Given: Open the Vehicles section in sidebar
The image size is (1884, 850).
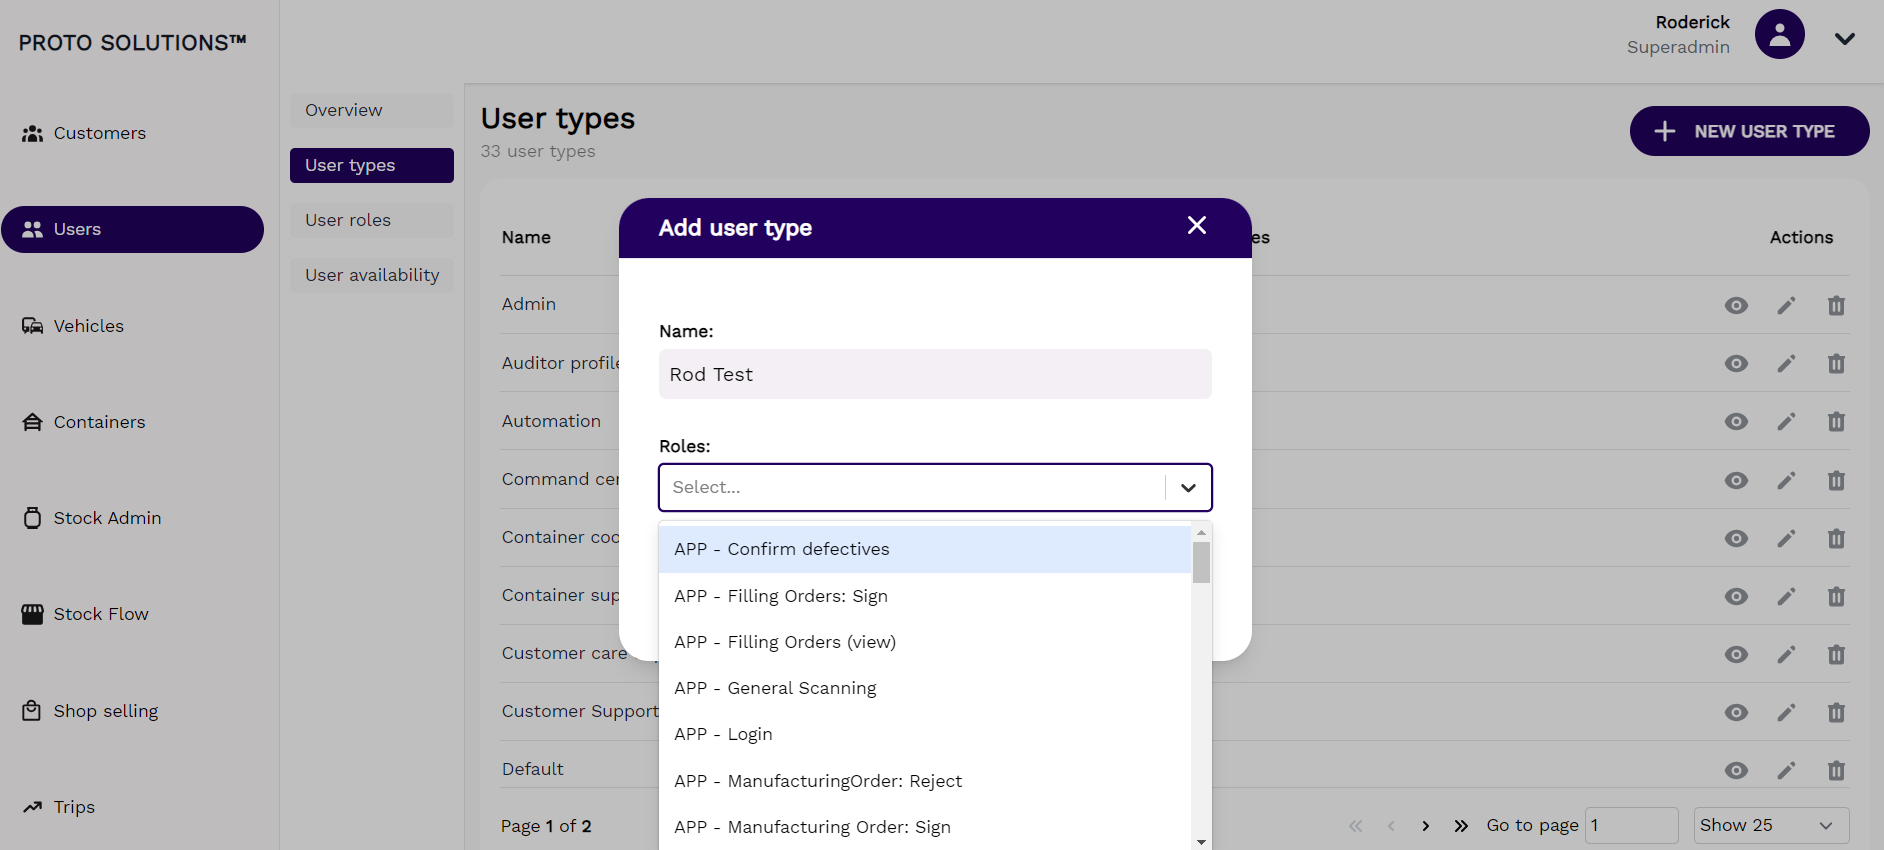Looking at the screenshot, I should click(x=73, y=326).
